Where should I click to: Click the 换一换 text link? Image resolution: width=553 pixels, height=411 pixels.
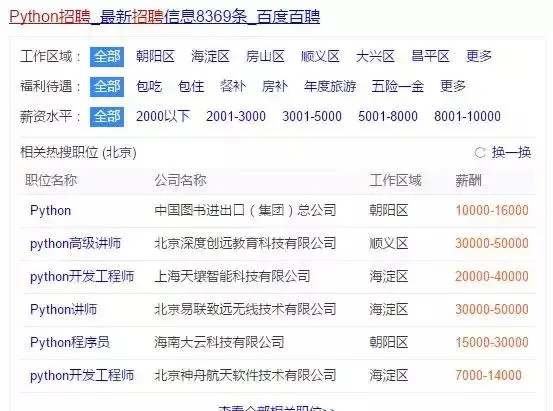pos(511,152)
